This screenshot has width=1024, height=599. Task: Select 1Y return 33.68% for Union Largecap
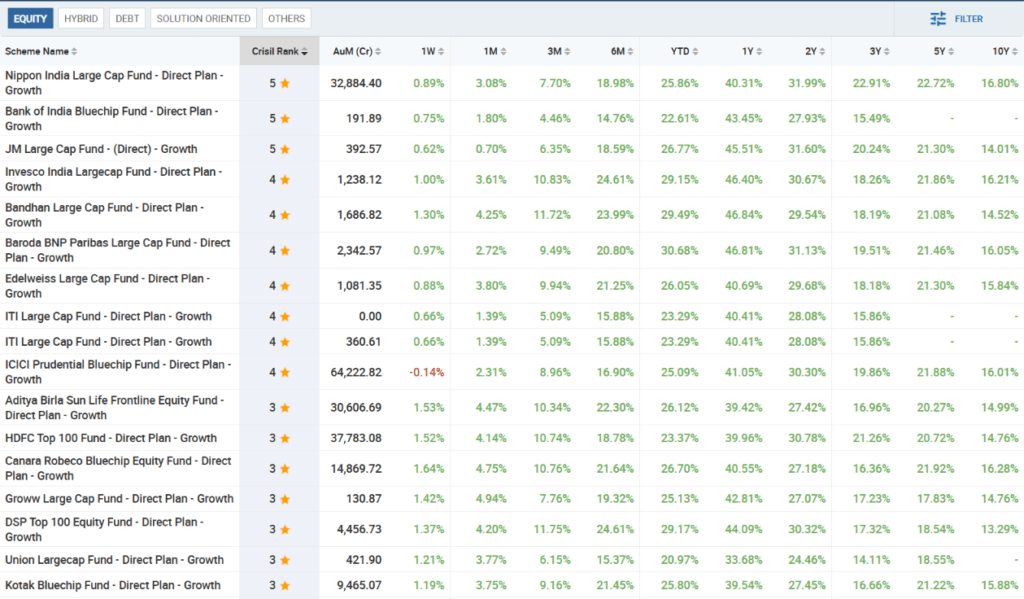click(743, 560)
